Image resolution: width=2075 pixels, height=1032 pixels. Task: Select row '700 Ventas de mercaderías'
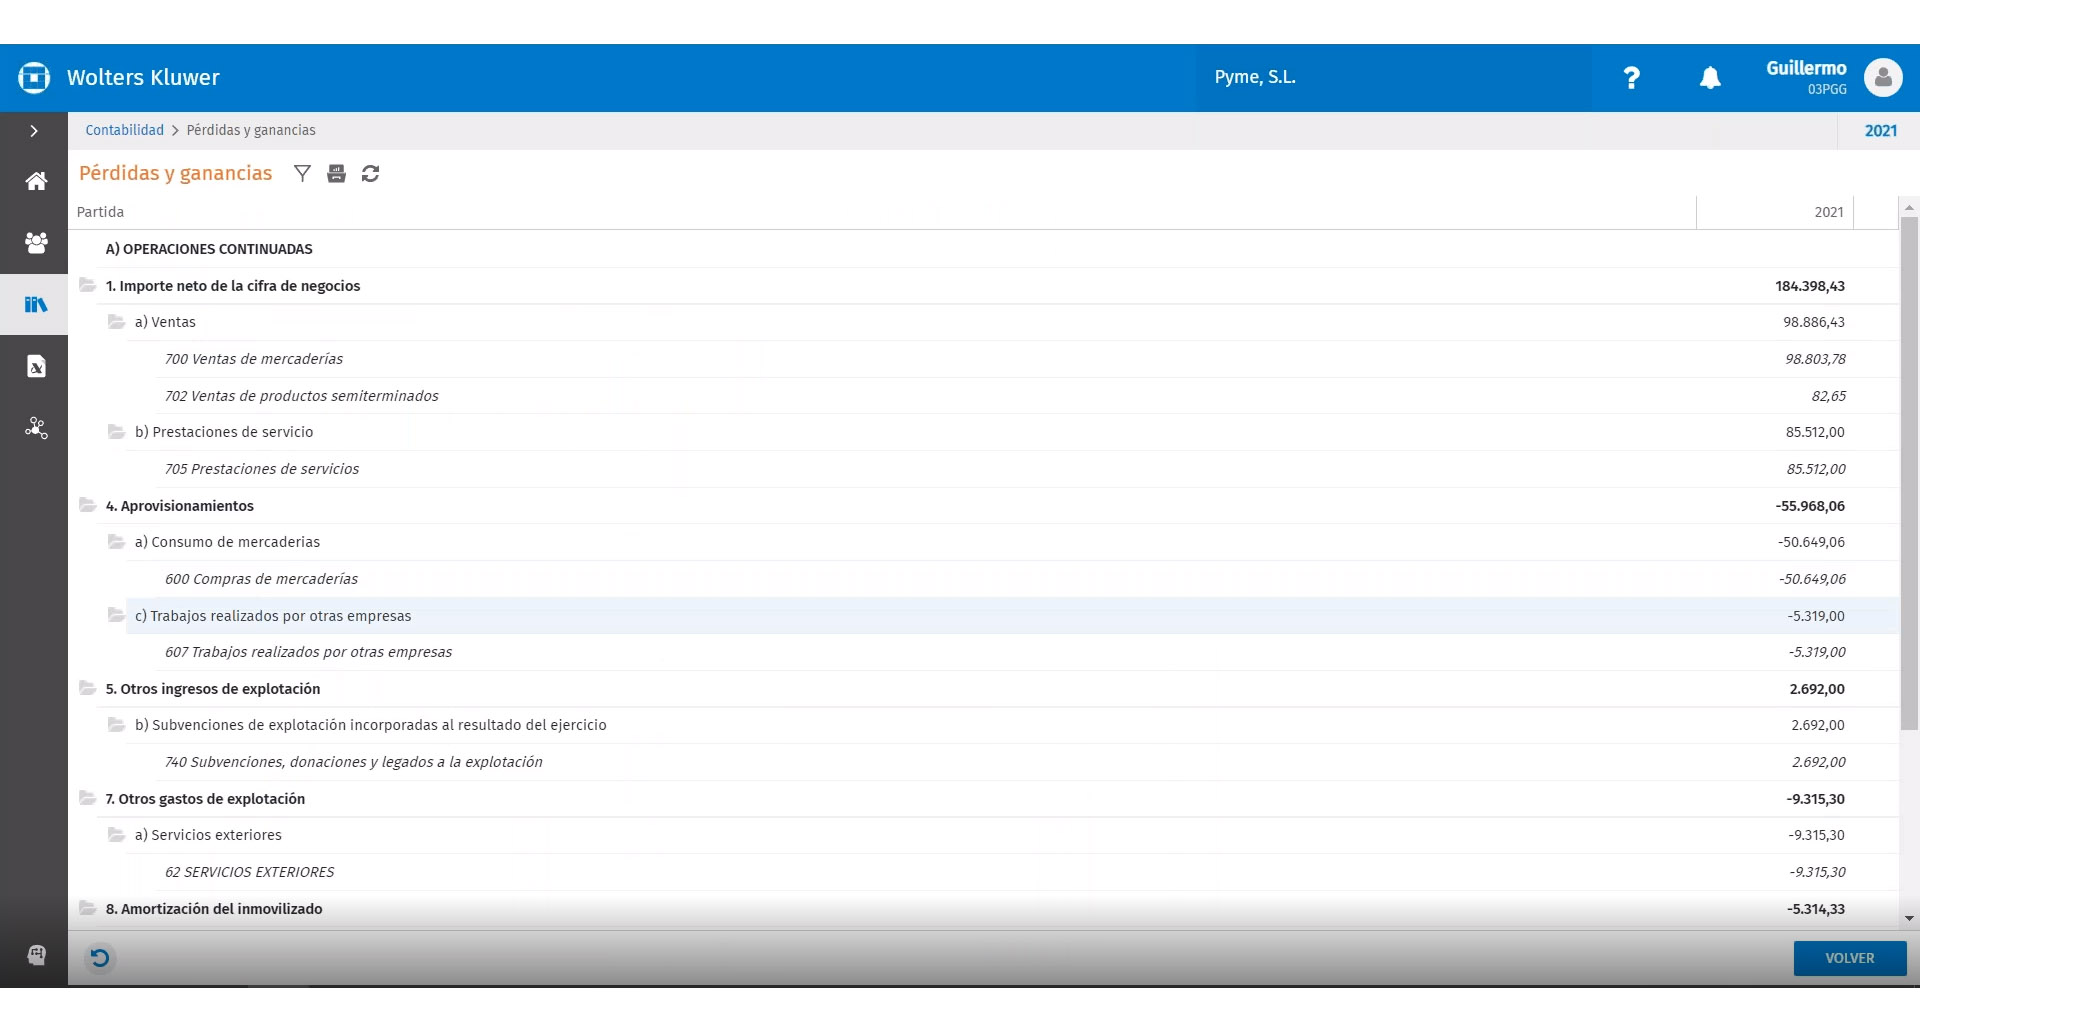(x=254, y=359)
